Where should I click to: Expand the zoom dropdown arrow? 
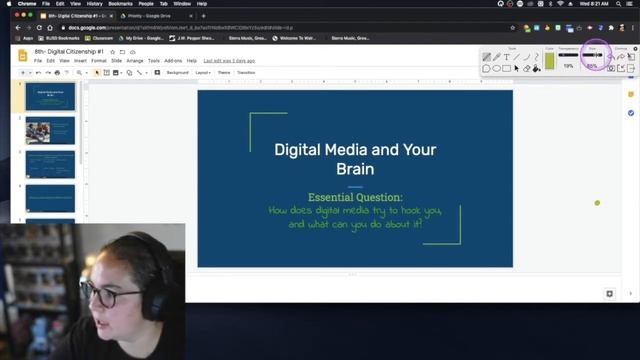click(87, 73)
